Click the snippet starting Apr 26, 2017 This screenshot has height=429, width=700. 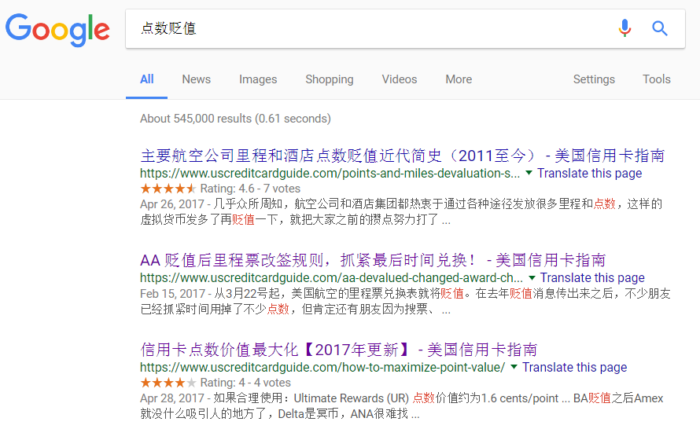(x=401, y=212)
